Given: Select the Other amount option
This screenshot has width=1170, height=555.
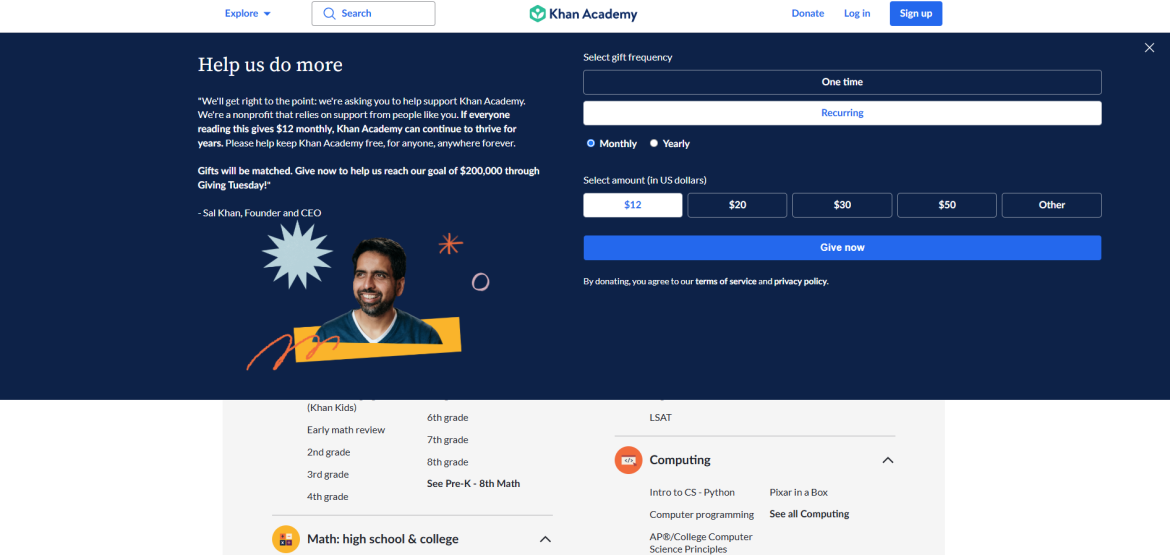Looking at the screenshot, I should (x=1051, y=205).
